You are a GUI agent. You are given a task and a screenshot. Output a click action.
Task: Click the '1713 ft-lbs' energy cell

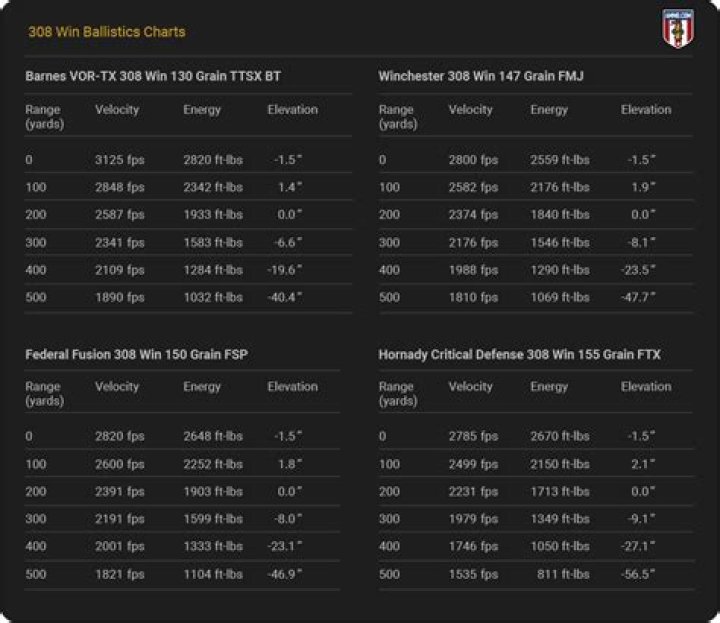(x=560, y=492)
